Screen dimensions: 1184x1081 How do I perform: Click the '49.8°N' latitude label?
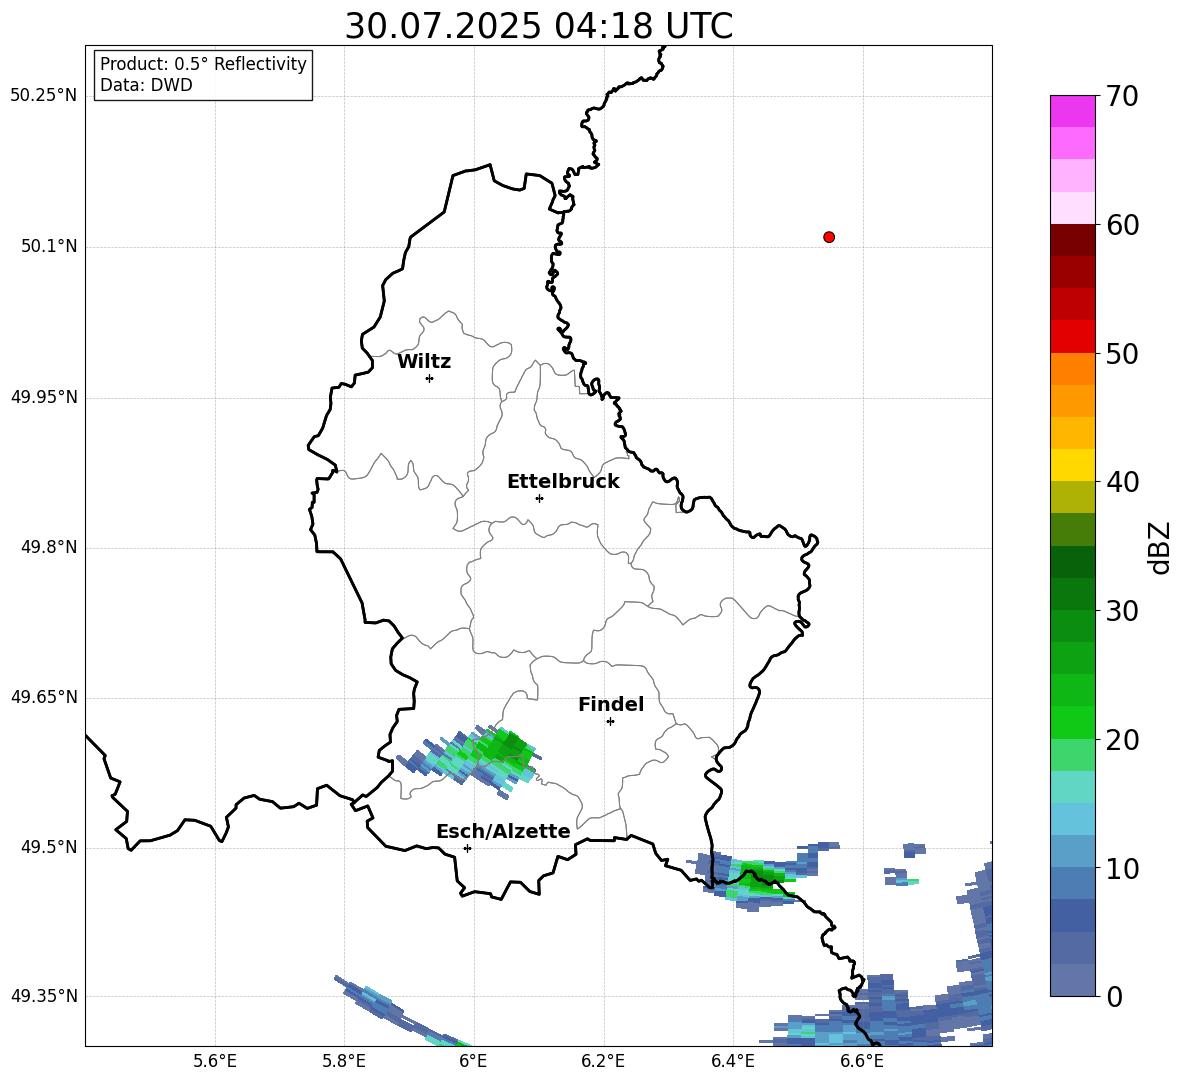click(49, 547)
